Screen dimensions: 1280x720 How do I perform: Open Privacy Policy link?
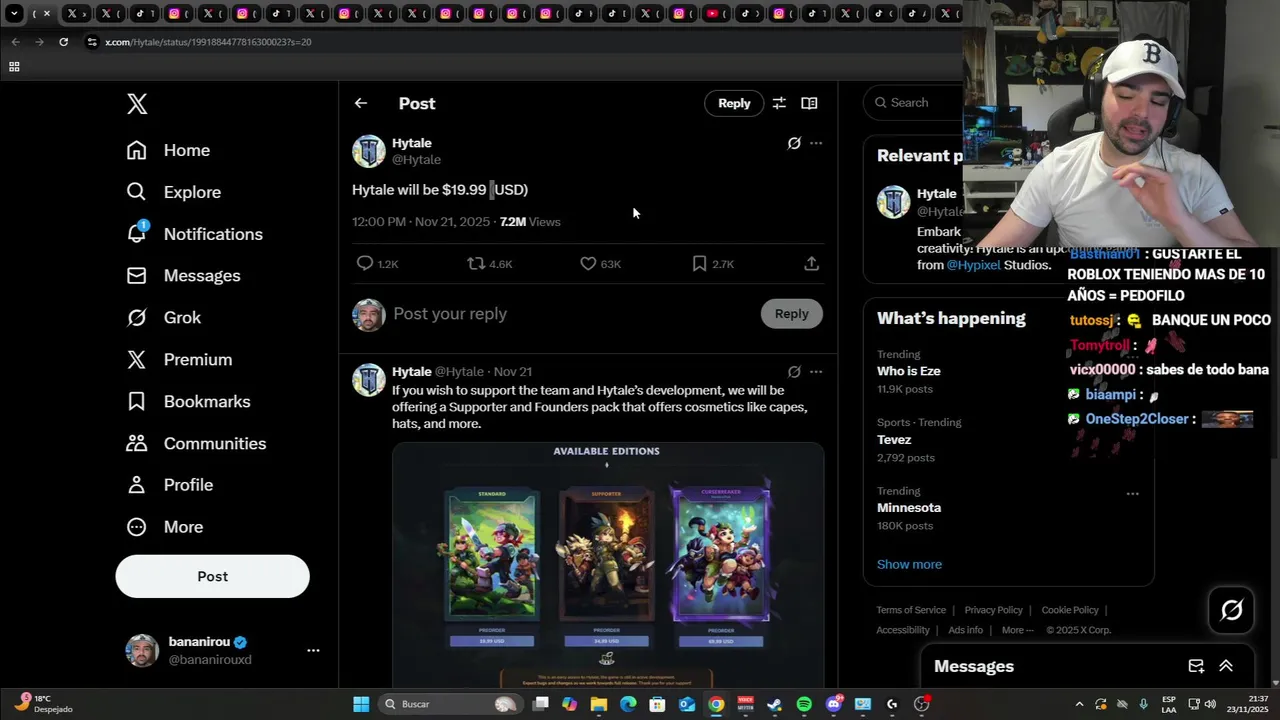click(993, 610)
